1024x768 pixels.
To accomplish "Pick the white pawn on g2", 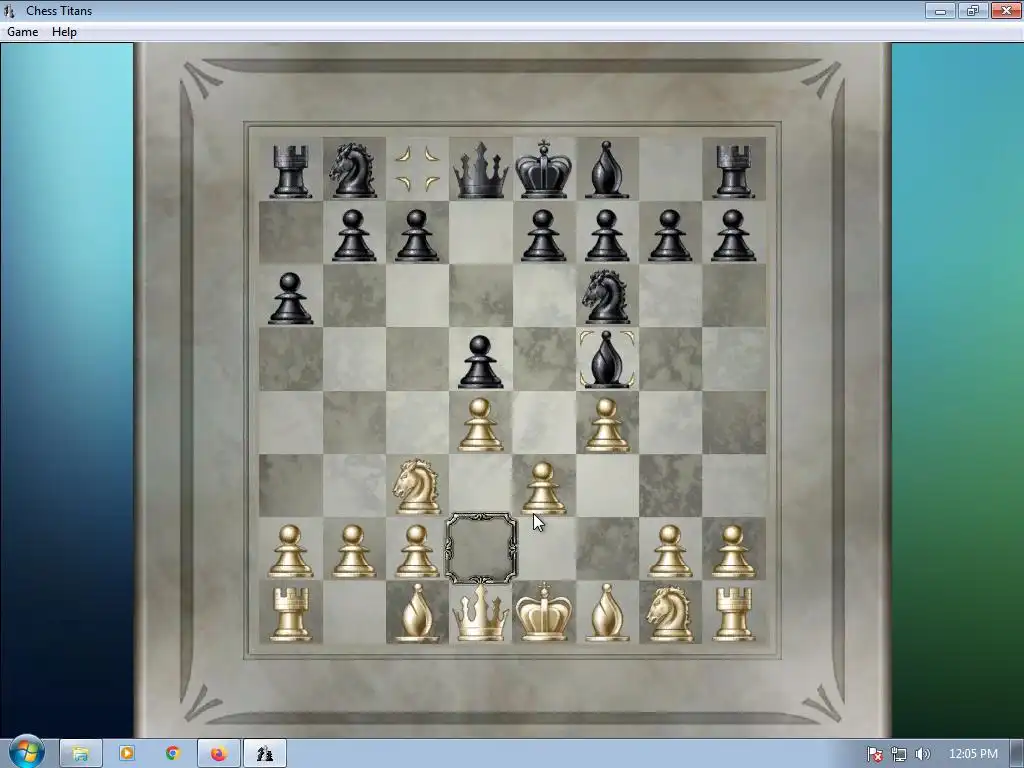I will click(x=670, y=552).
